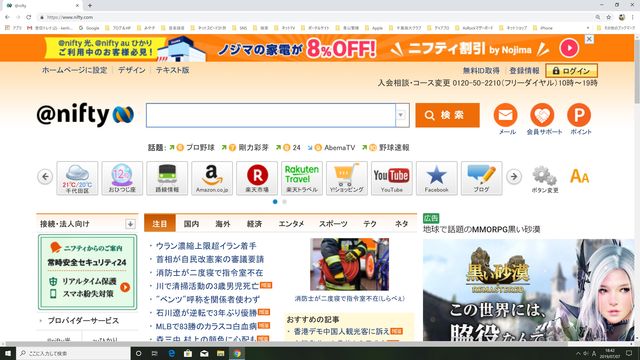Open headline 石川遼が逆転で3年ぶり優勝

tap(206, 313)
